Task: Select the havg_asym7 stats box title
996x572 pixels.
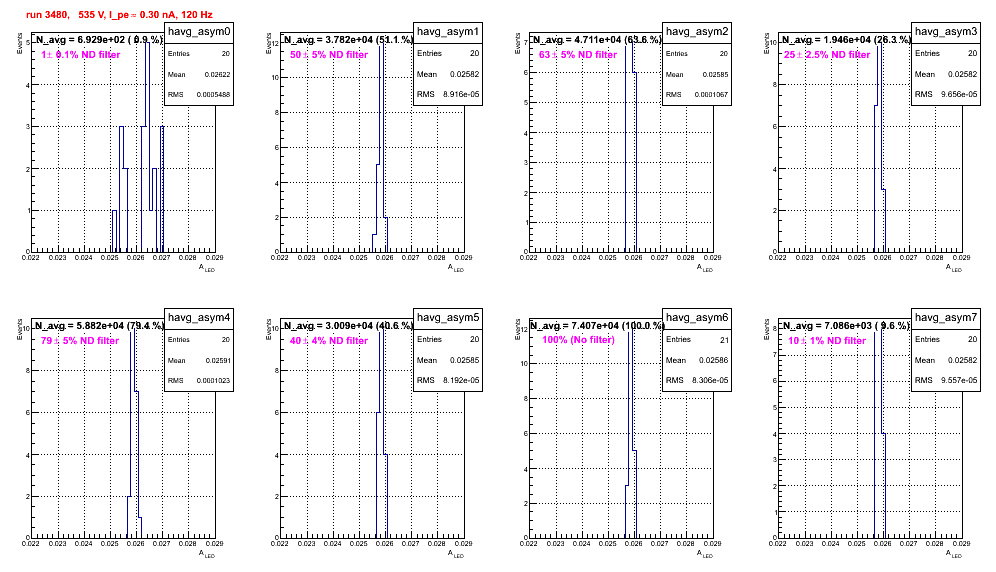Action: coord(946,318)
